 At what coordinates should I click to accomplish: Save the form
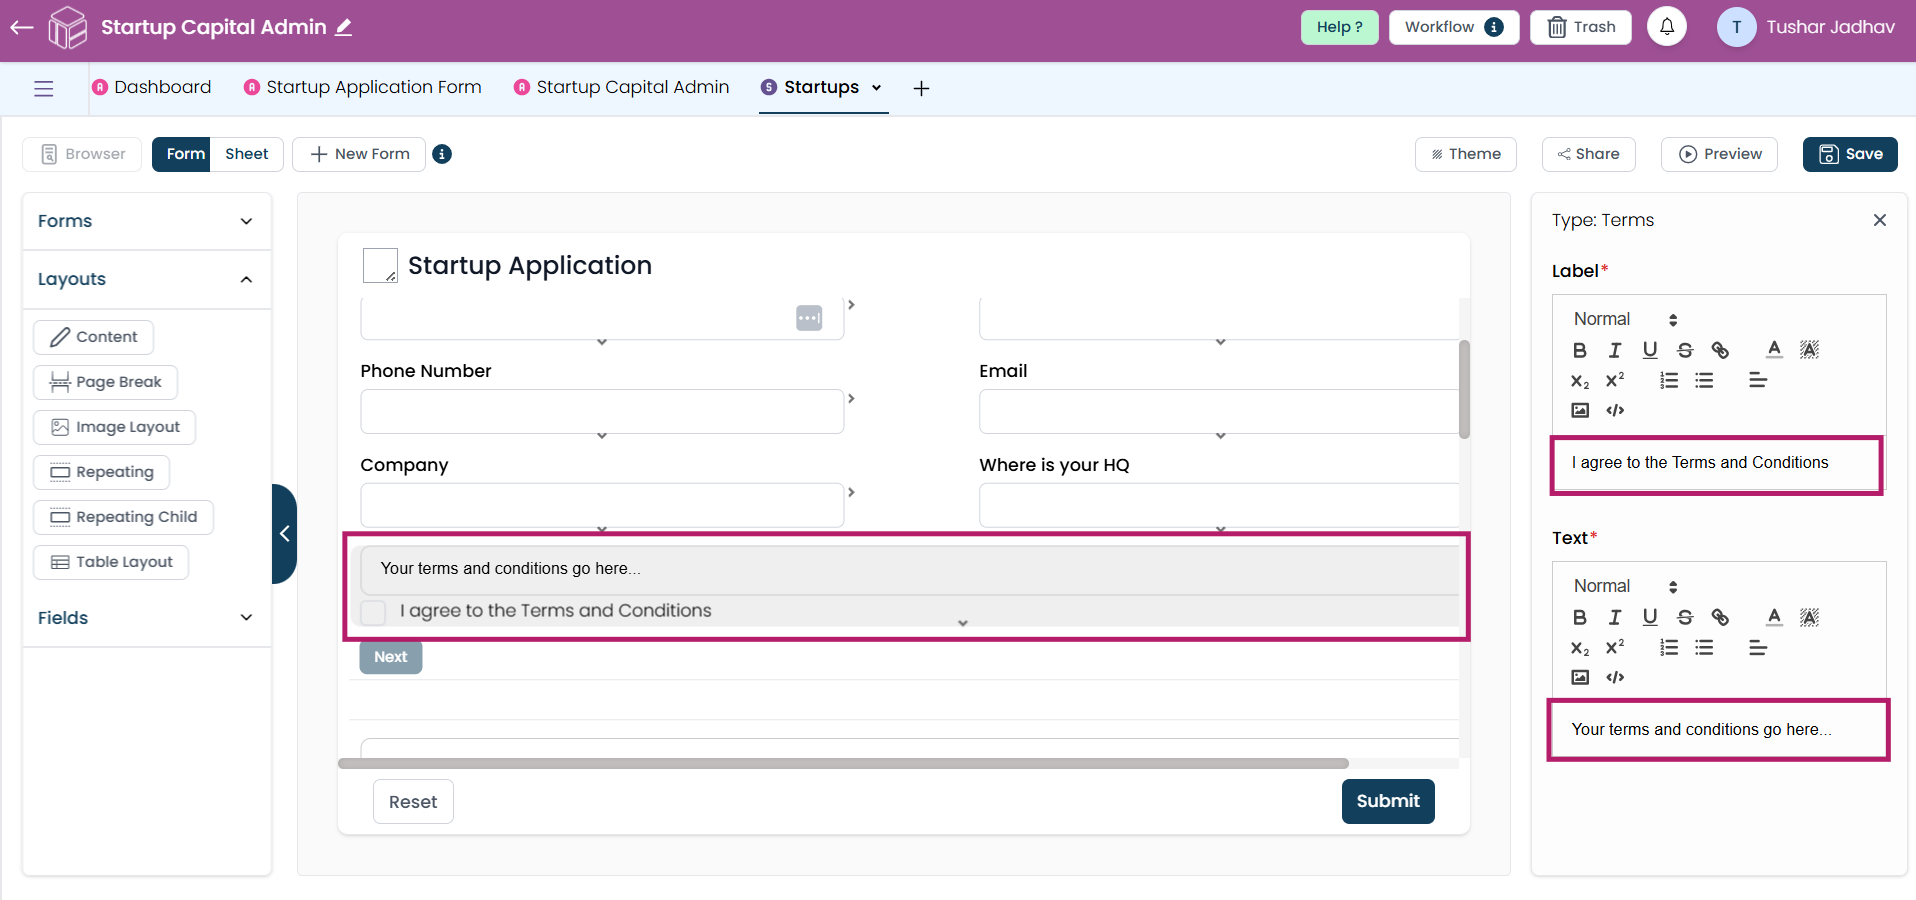tap(1850, 154)
